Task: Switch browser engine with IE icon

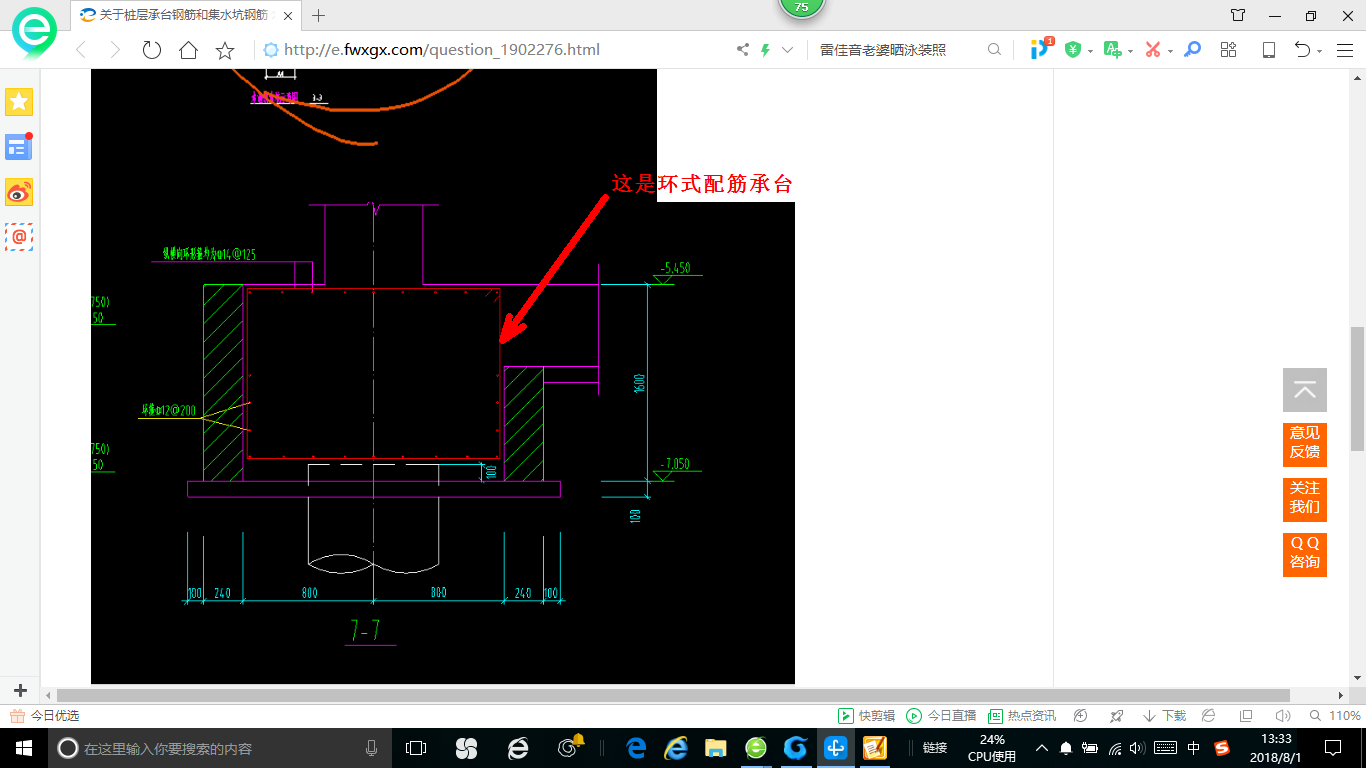Action: coord(1209,716)
